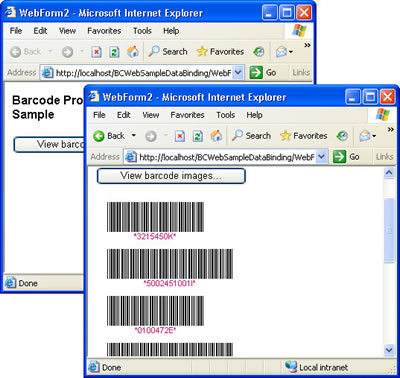Open Favorites star in back window toolbar
Screen dimensions: 400x378
click(220, 51)
